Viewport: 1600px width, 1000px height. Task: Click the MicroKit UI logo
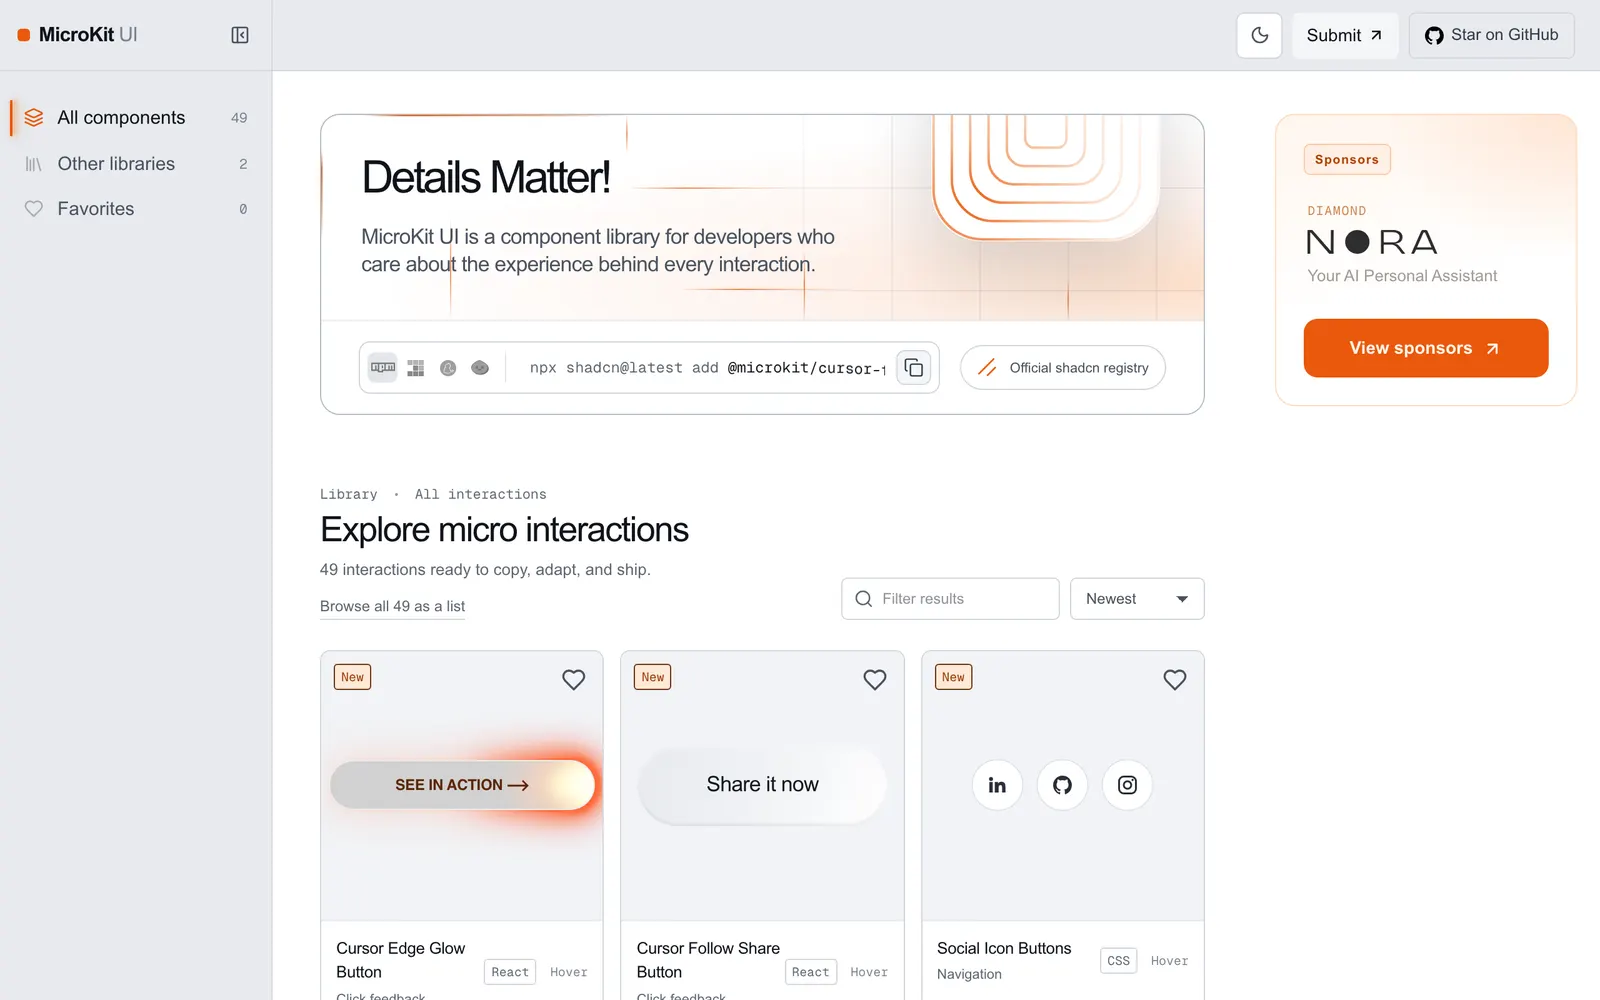point(78,35)
